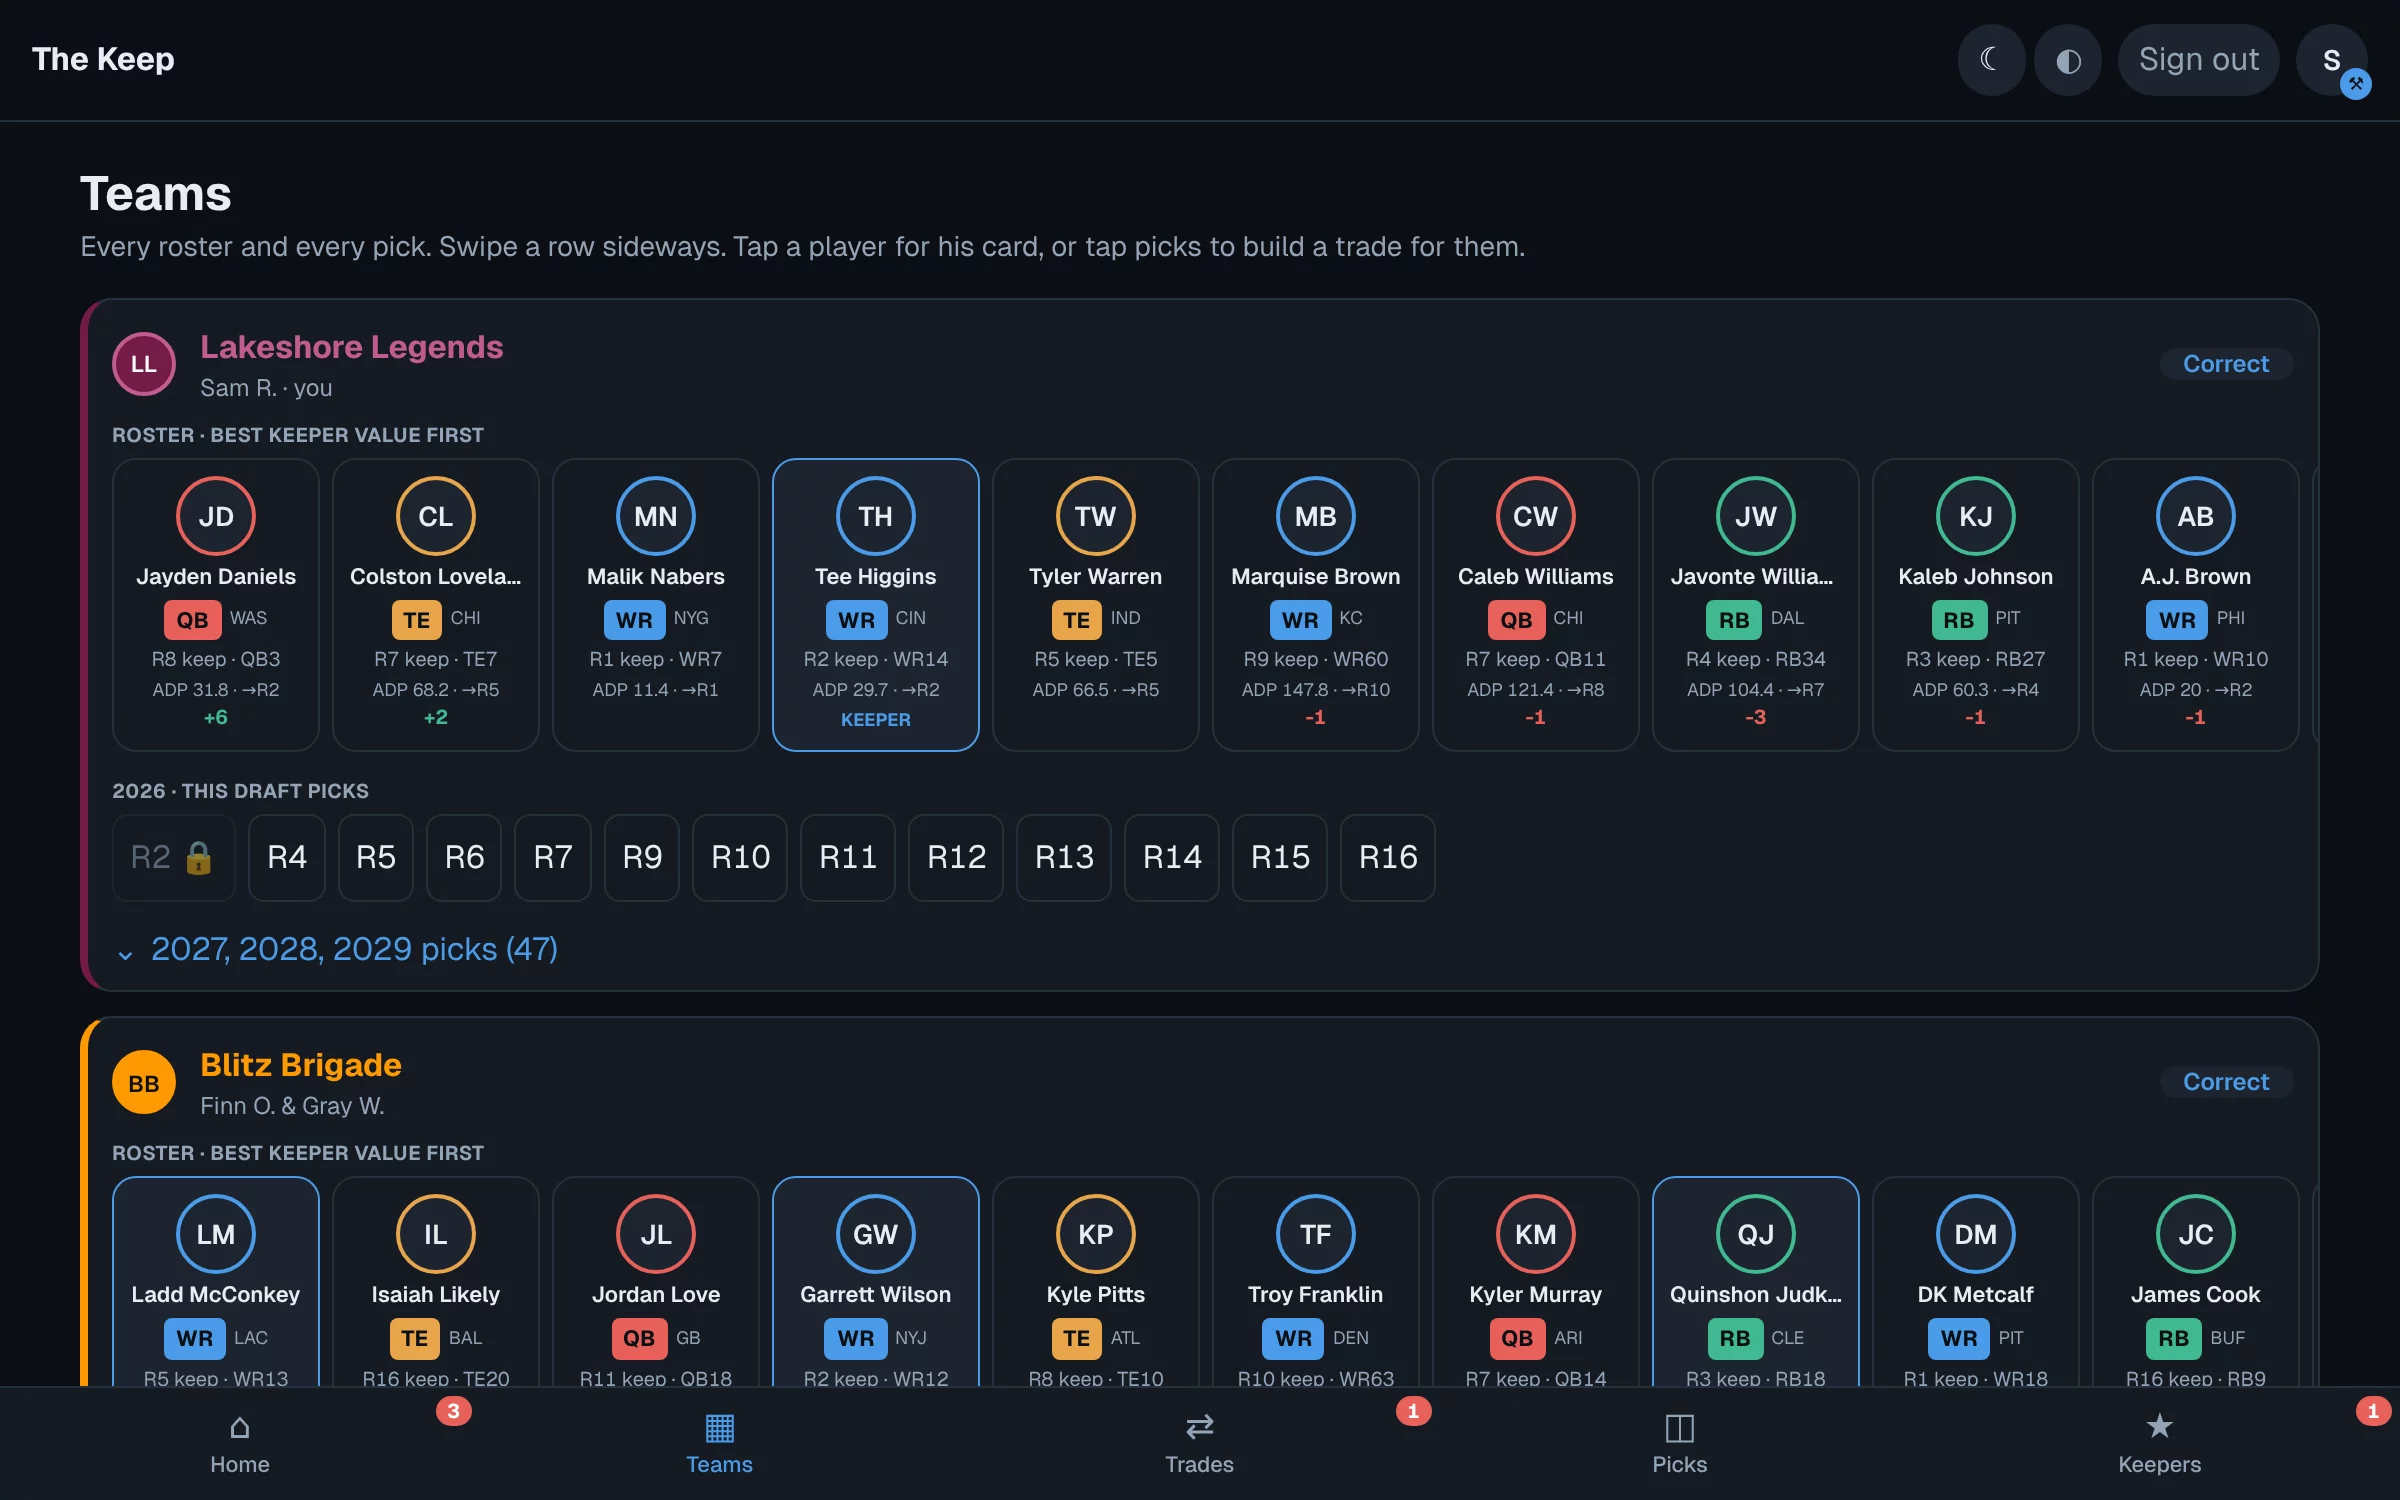Viewport: 2400px width, 1500px height.
Task: Go to the Home tab
Action: pos(240,1444)
